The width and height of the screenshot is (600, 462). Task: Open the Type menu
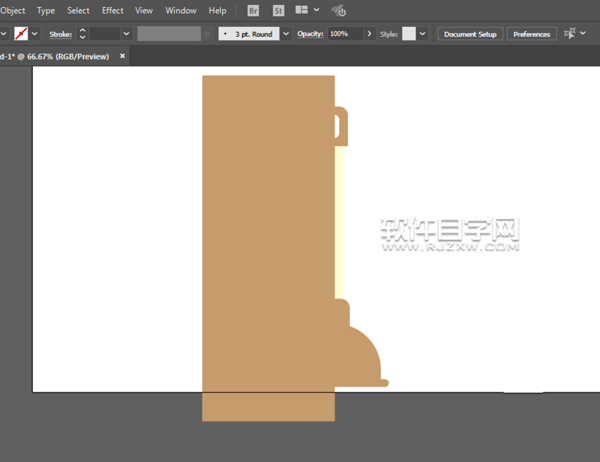tap(46, 10)
